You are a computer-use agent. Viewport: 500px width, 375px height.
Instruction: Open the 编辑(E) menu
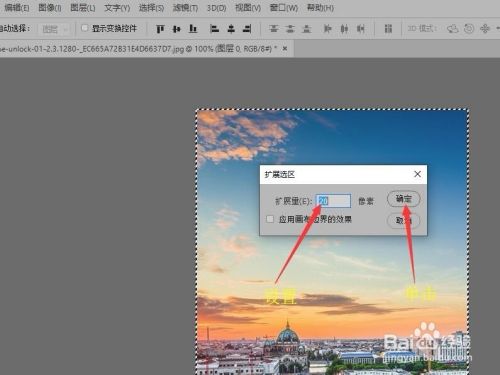point(17,8)
